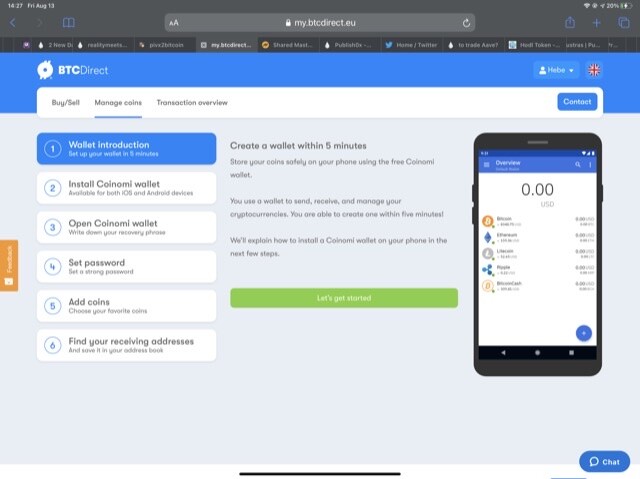This screenshot has width=640, height=479.
Task: Tap the Litecoin icon in phone mockup
Action: coord(487,253)
